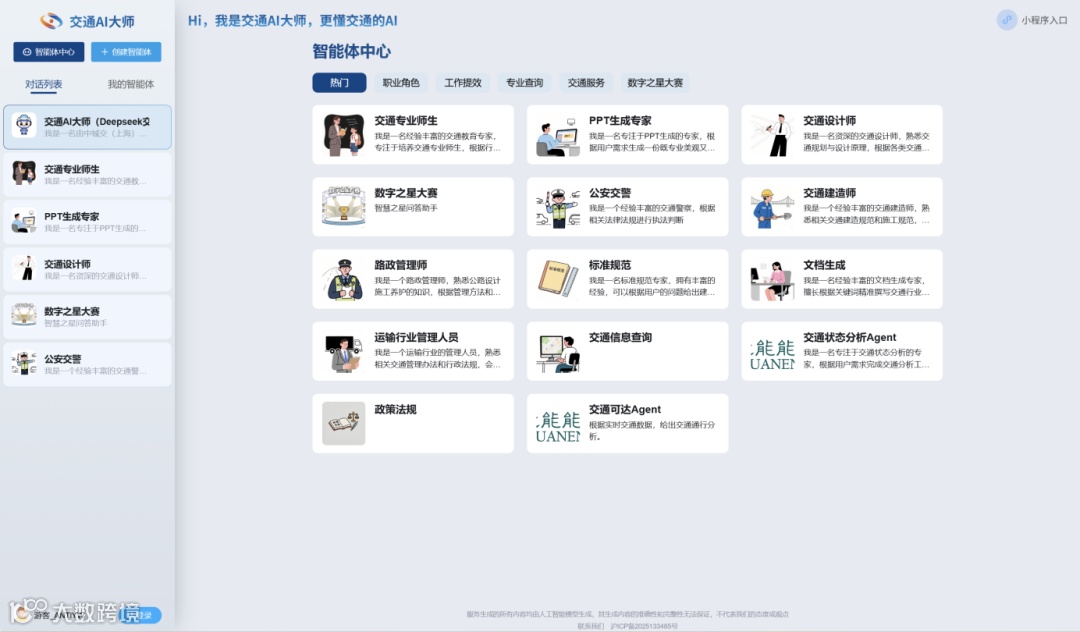Open the 交通可达Agent card title
1080x632 pixels.
tap(625, 409)
